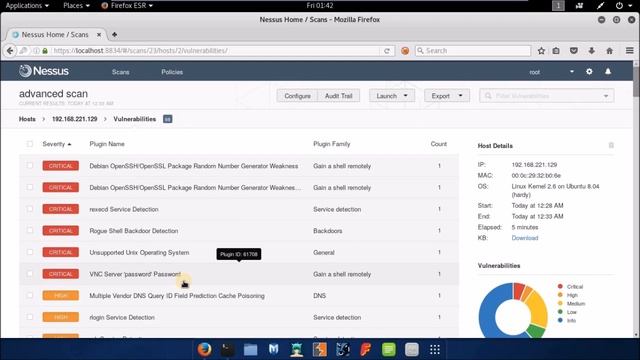640x360 pixels.
Task: Click the power icon in top bar
Action: pos(619,6)
